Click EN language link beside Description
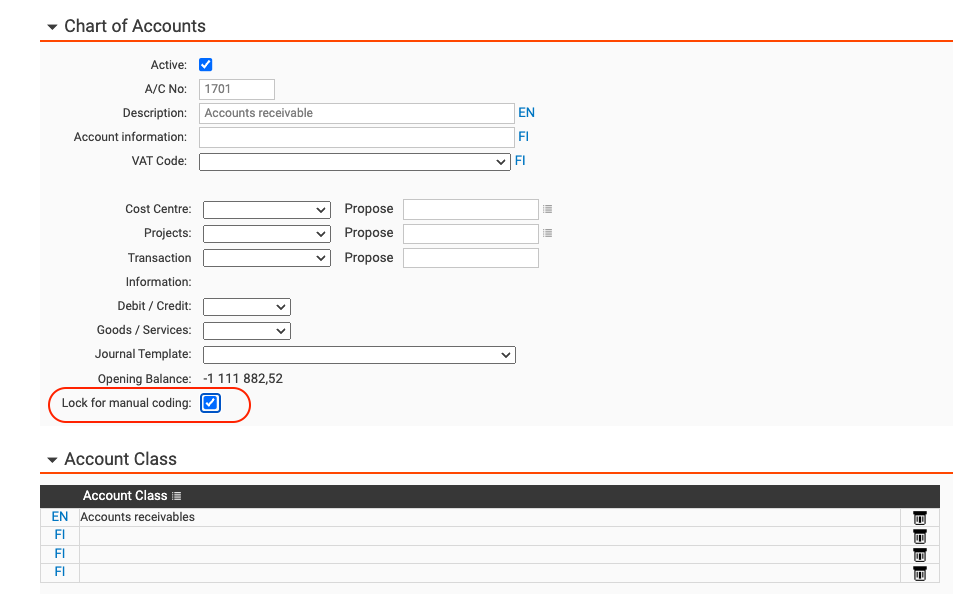953x598 pixels. tap(526, 113)
